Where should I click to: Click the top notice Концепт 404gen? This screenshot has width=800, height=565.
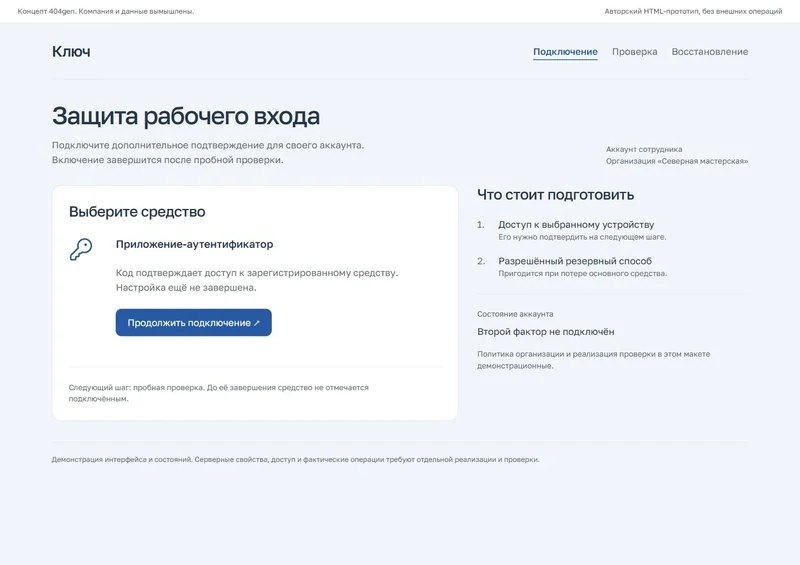106,11
